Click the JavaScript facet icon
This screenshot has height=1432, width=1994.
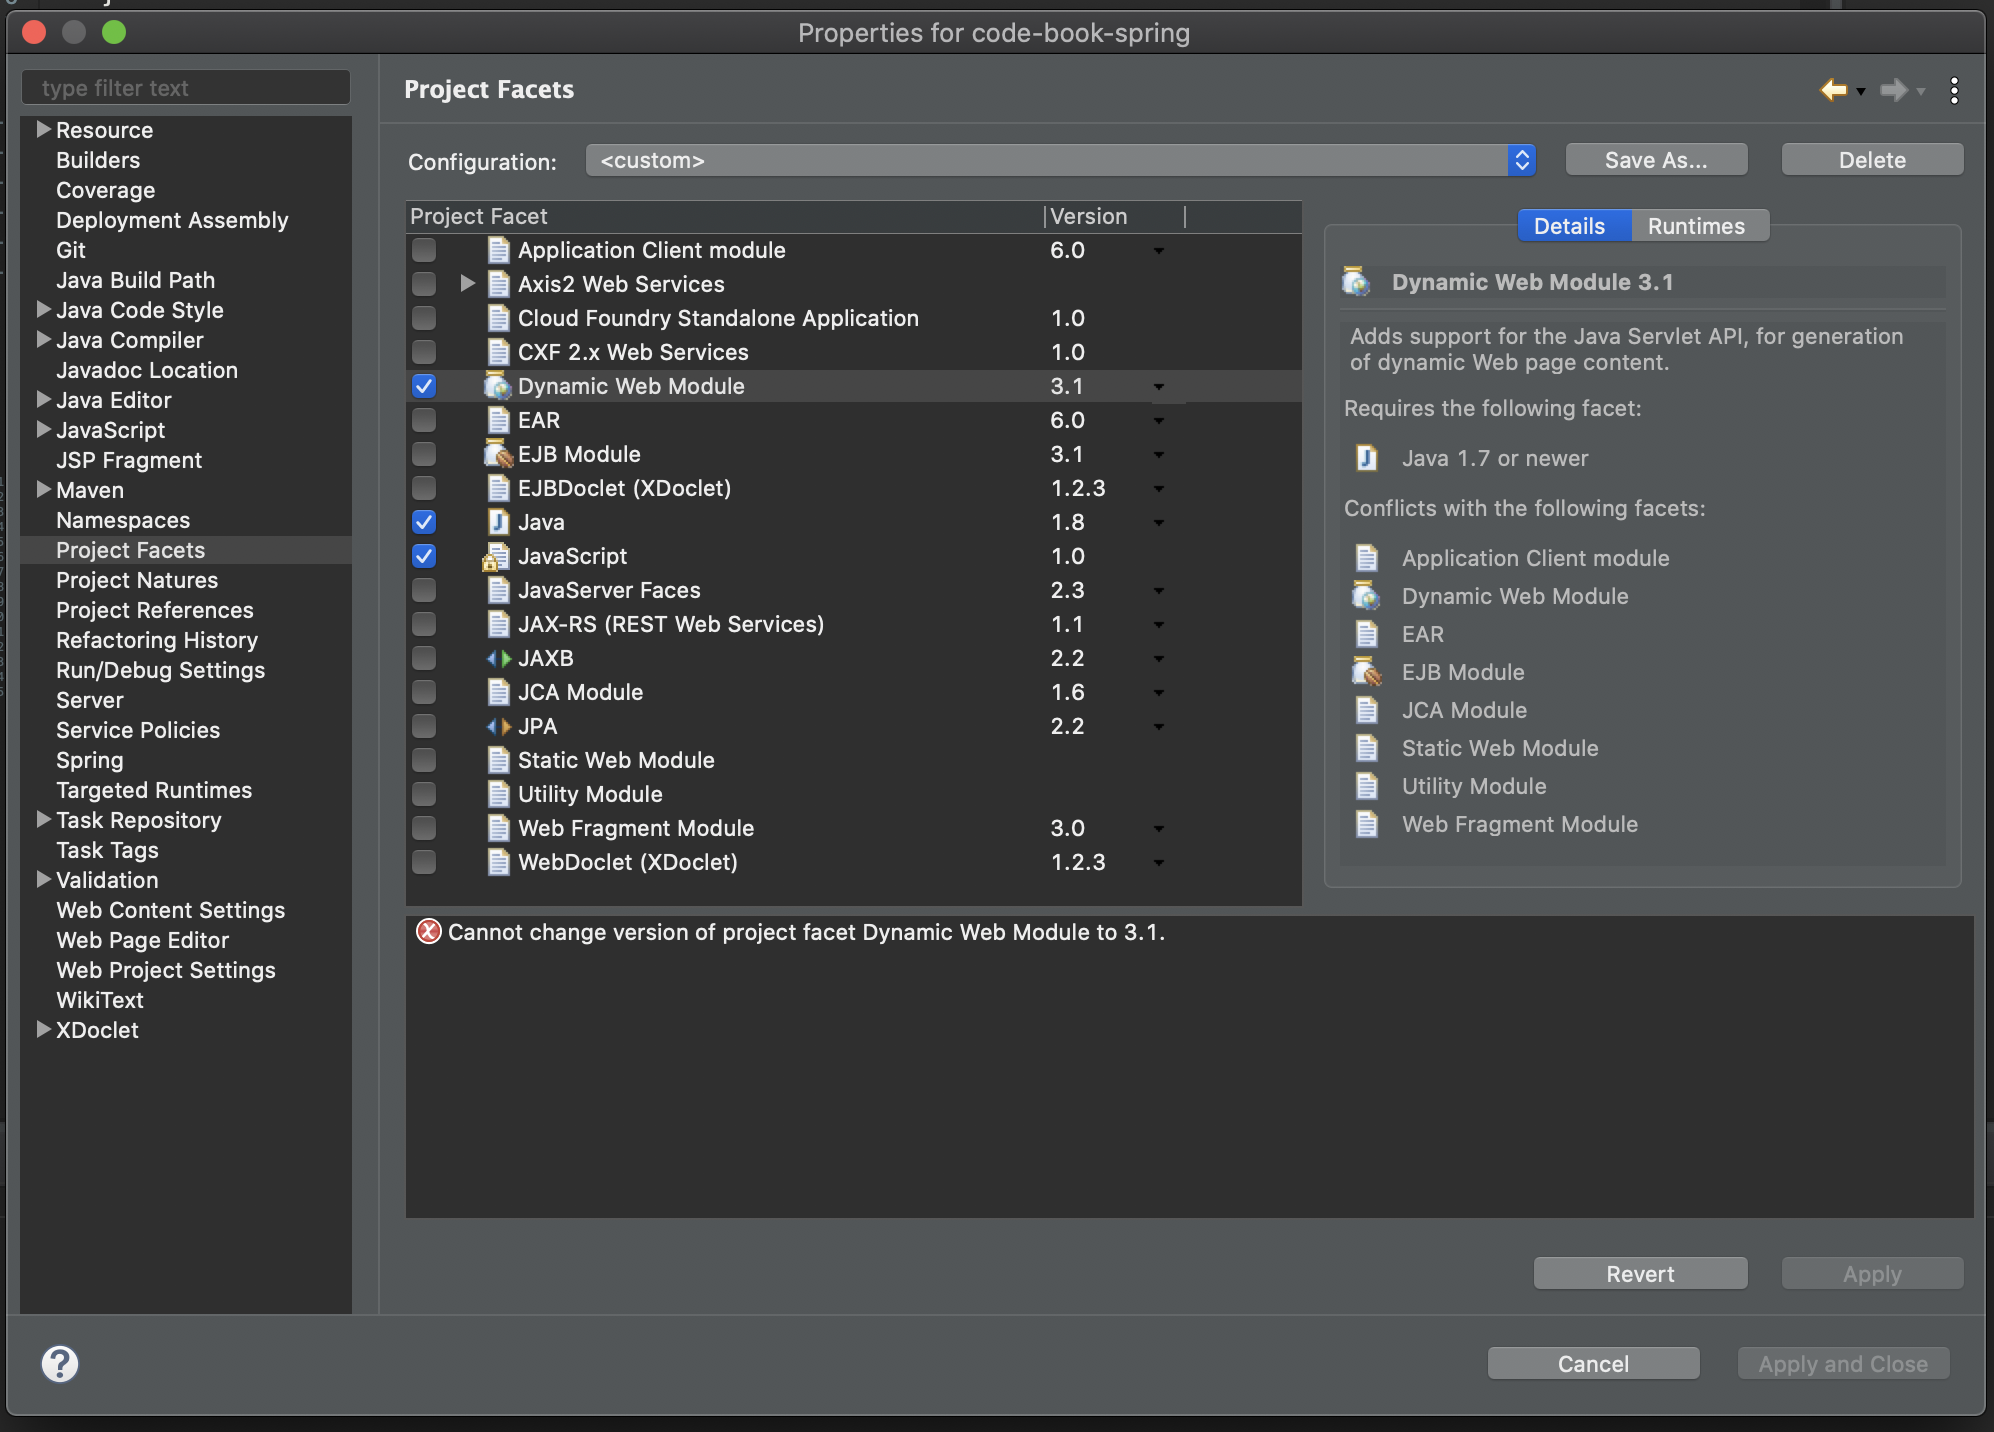497,556
